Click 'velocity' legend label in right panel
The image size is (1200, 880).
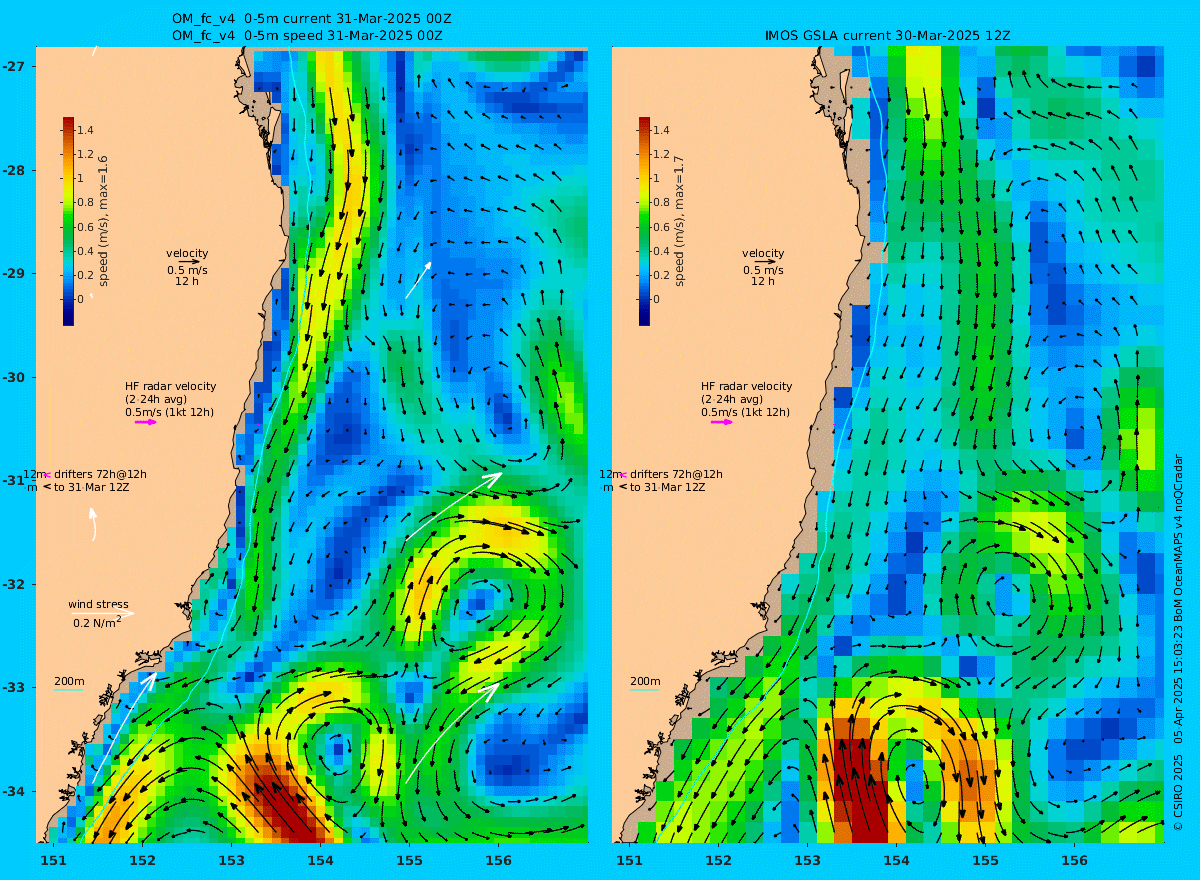click(763, 253)
